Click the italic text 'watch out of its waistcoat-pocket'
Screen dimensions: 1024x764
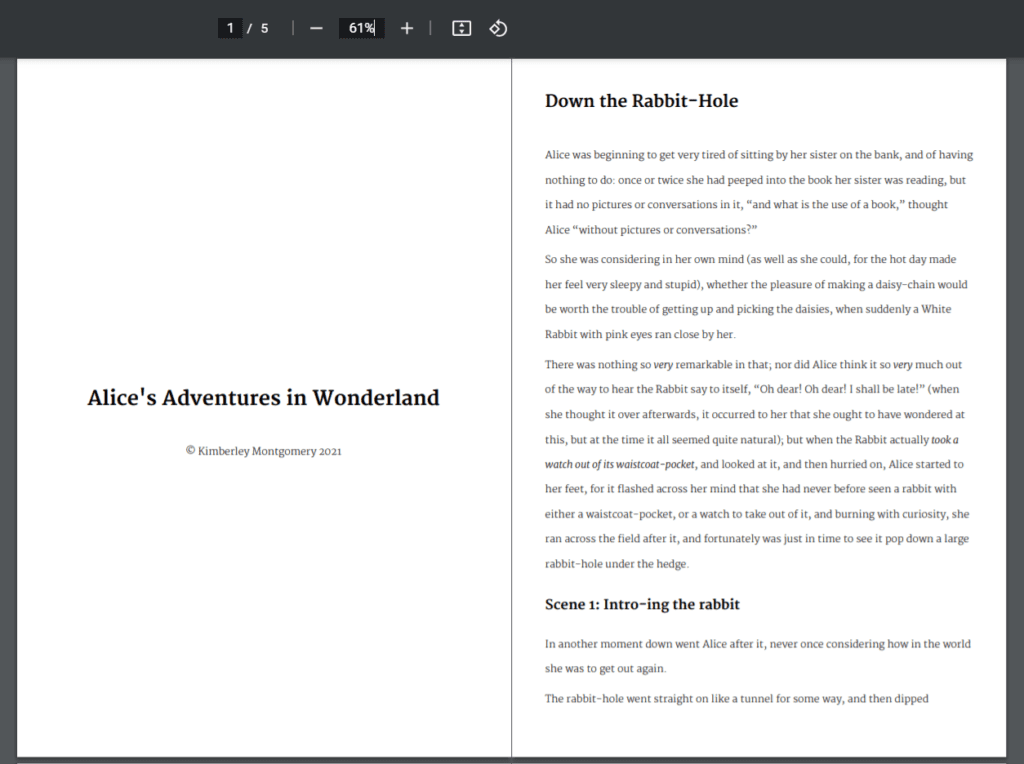point(620,464)
